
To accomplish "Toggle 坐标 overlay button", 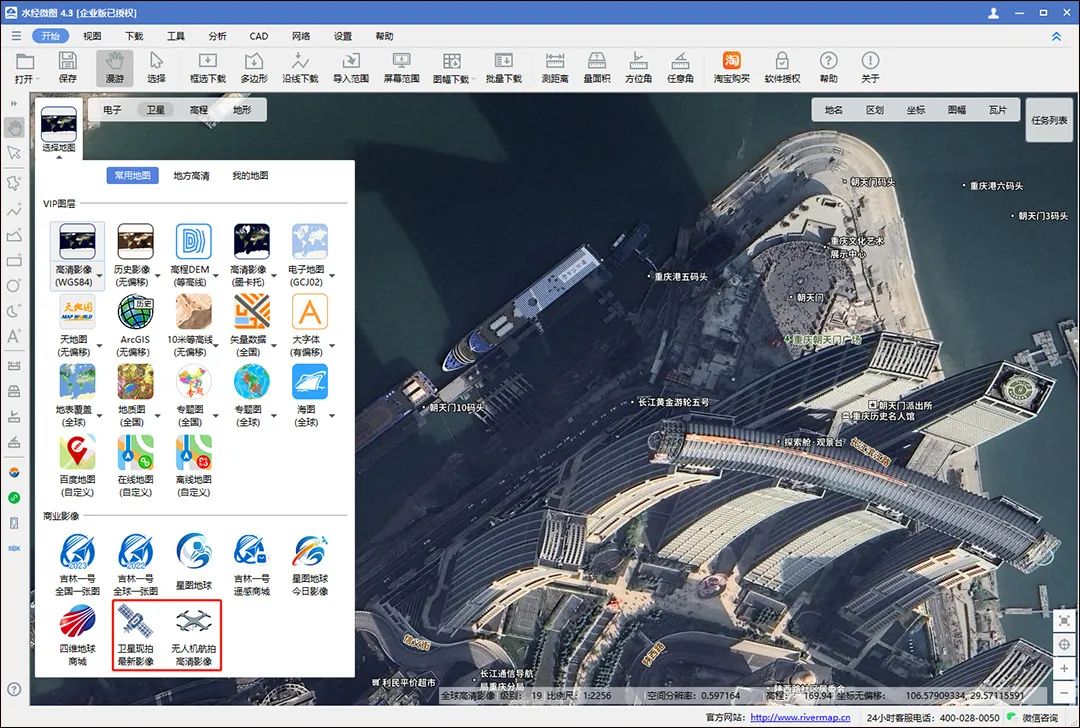I will click(x=915, y=110).
